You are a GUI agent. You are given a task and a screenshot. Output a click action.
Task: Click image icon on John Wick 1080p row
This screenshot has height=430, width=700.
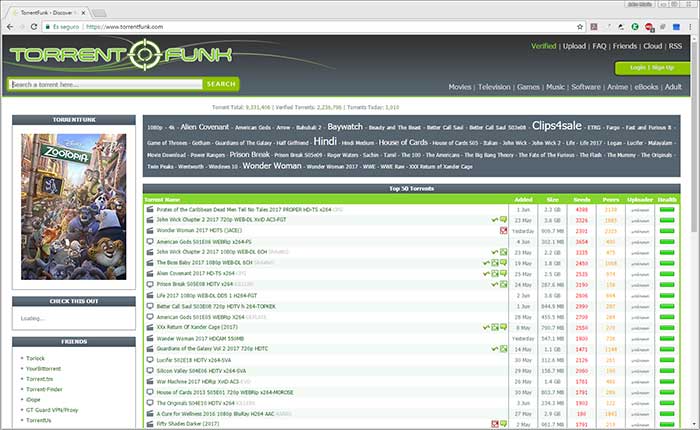503,252
